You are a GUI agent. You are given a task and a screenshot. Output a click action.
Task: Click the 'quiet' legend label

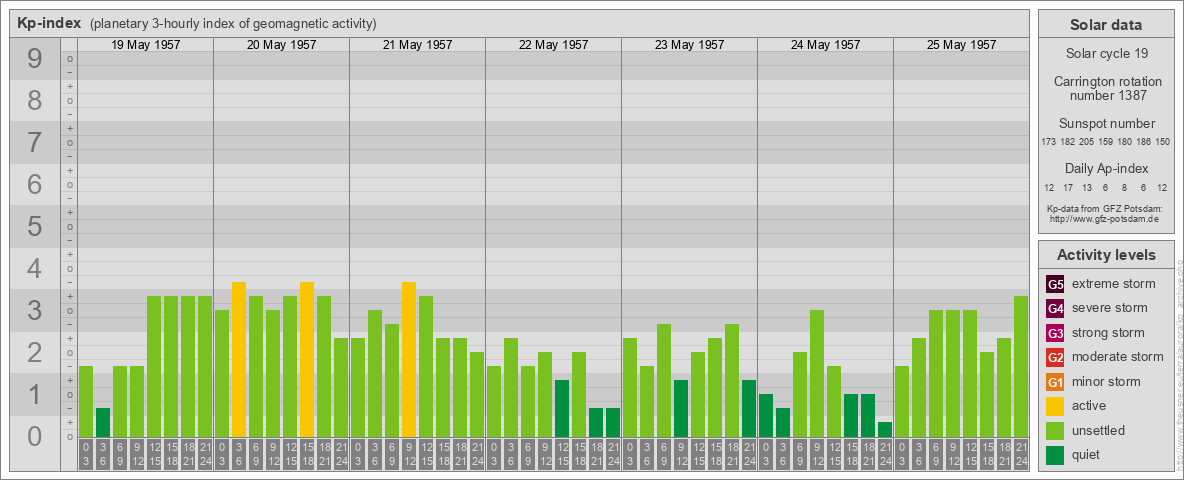1086,455
